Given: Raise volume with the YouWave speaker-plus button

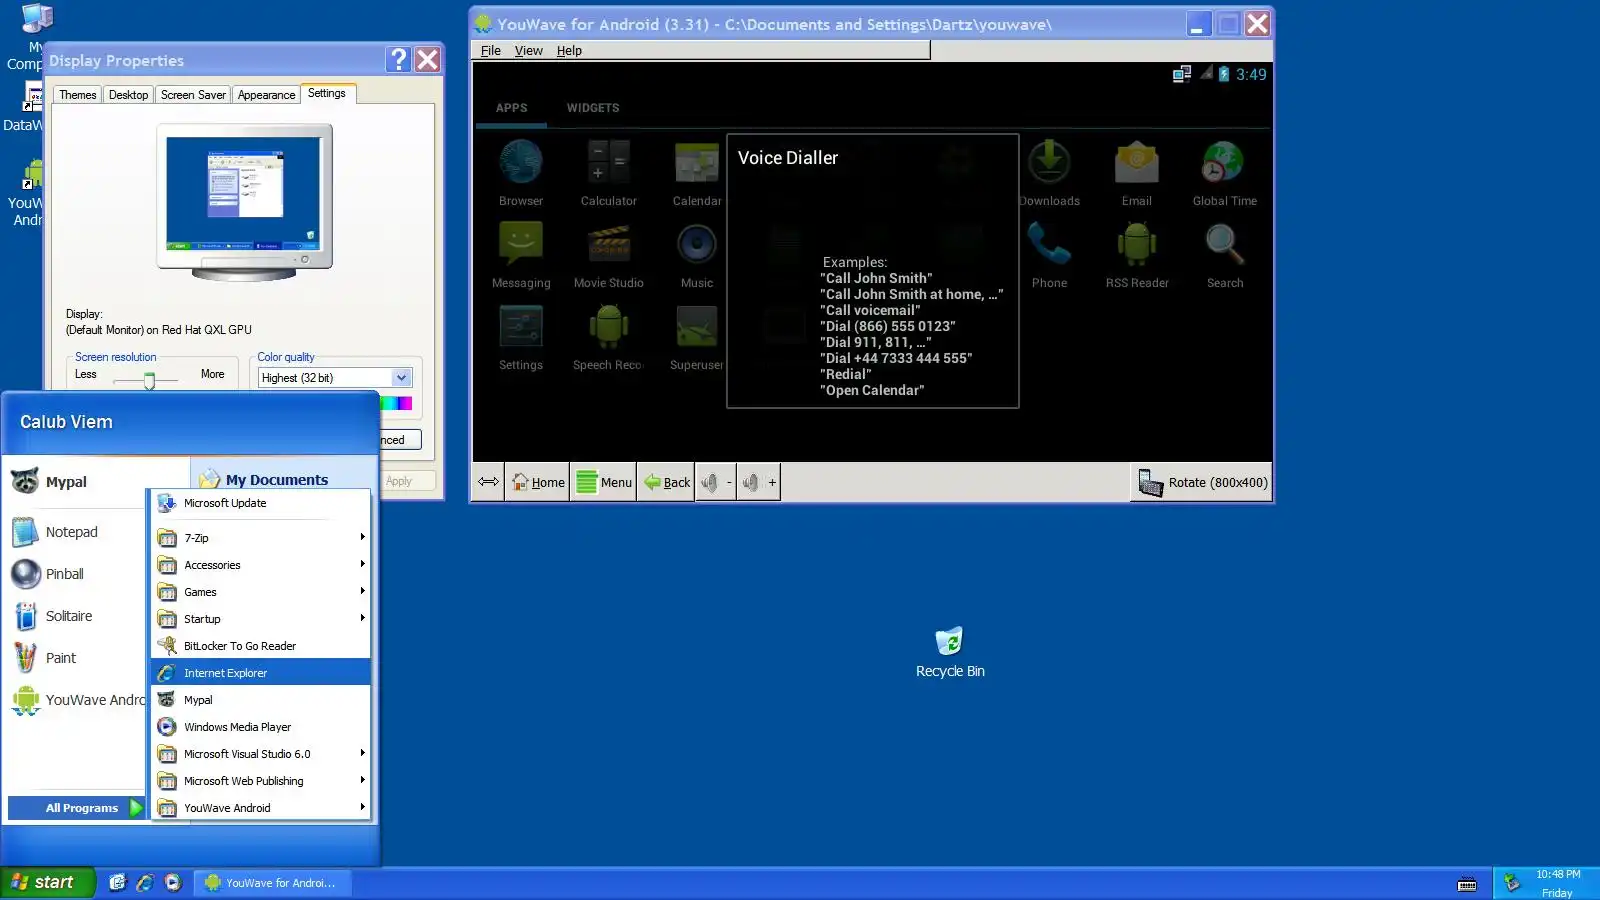Looking at the screenshot, I should (x=758, y=482).
